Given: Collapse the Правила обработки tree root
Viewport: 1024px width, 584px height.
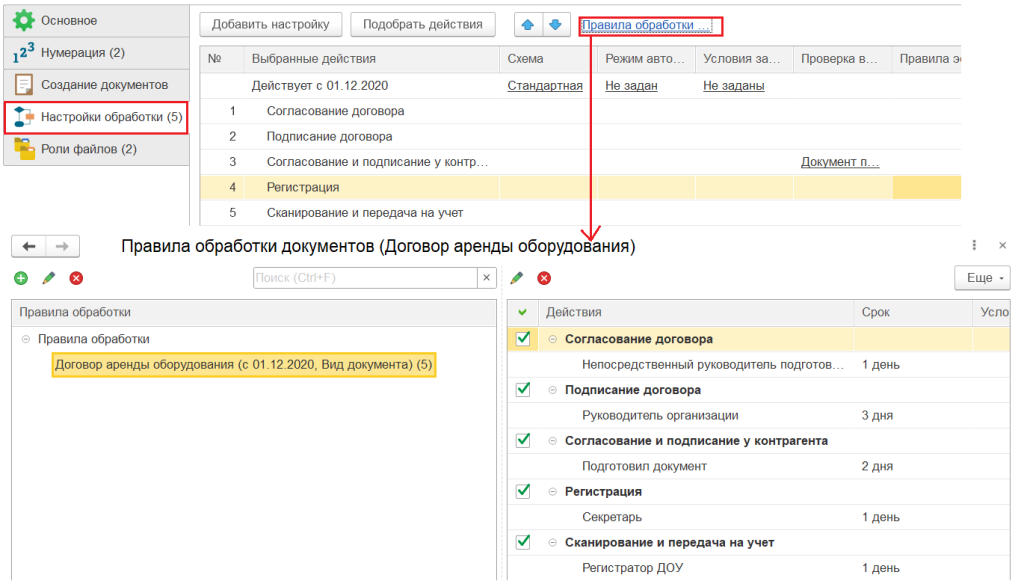Looking at the screenshot, I should (25, 339).
